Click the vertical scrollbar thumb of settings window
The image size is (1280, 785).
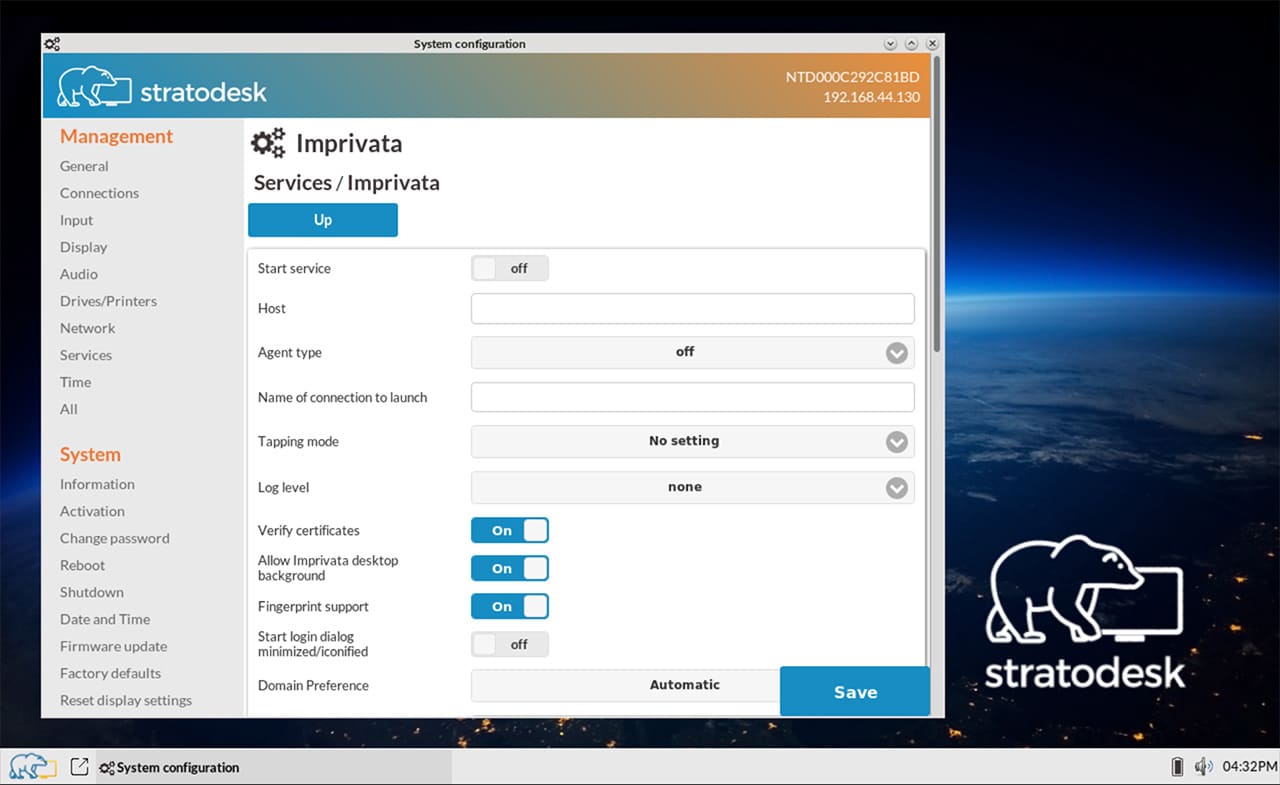tap(937, 204)
